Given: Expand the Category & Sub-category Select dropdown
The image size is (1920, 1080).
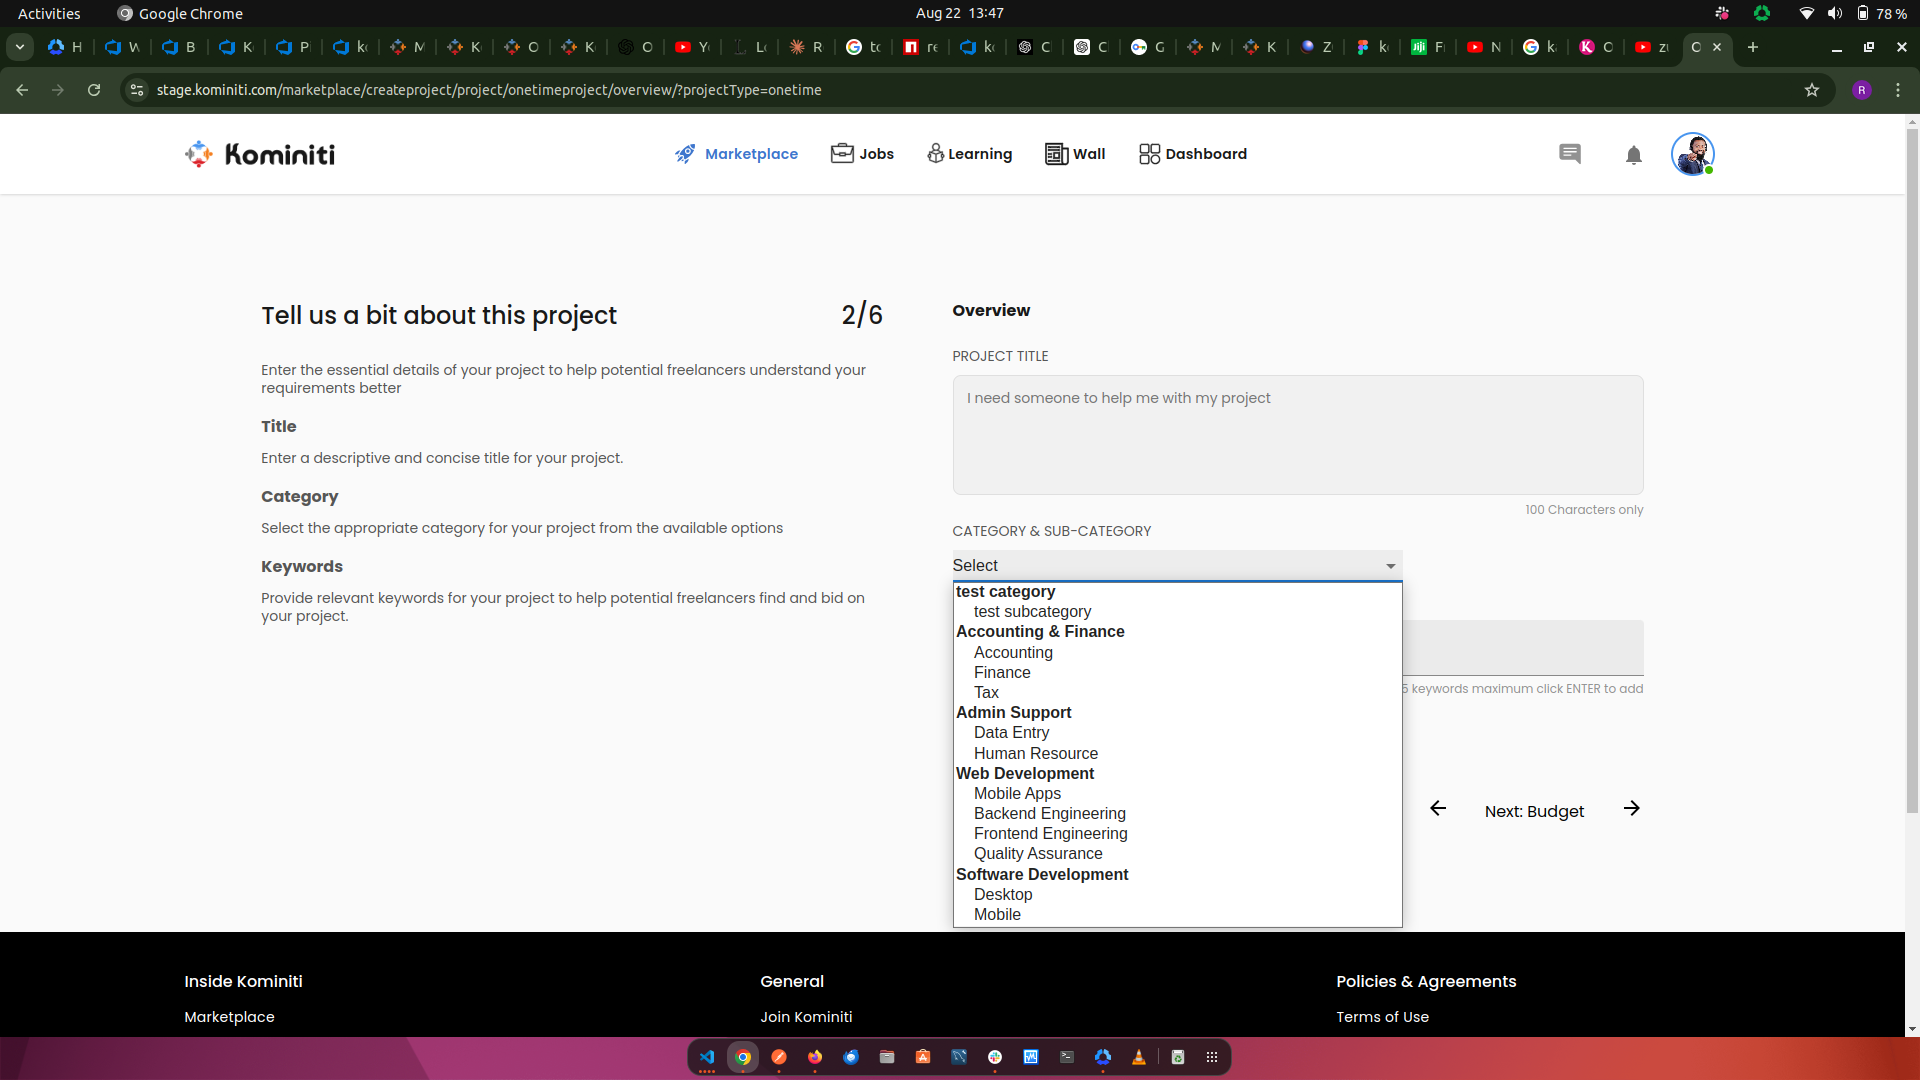Looking at the screenshot, I should point(1176,566).
